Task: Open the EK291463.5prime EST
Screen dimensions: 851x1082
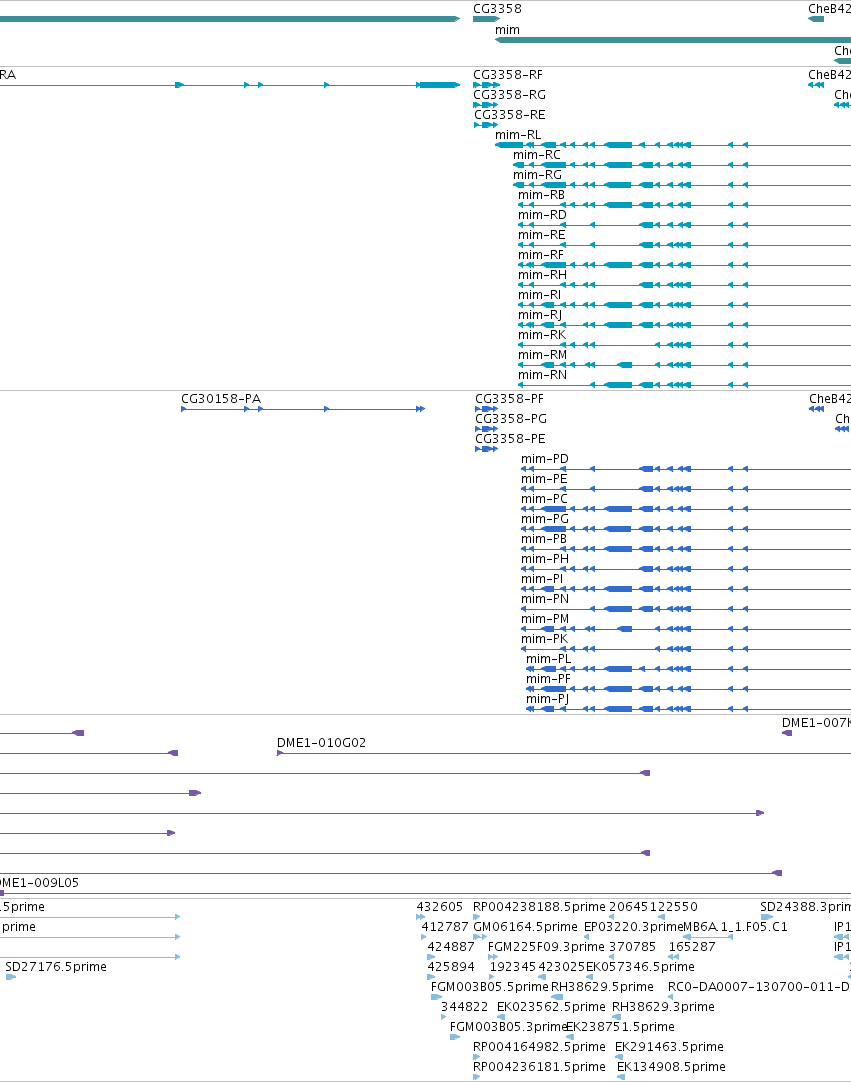Action: 669,1047
